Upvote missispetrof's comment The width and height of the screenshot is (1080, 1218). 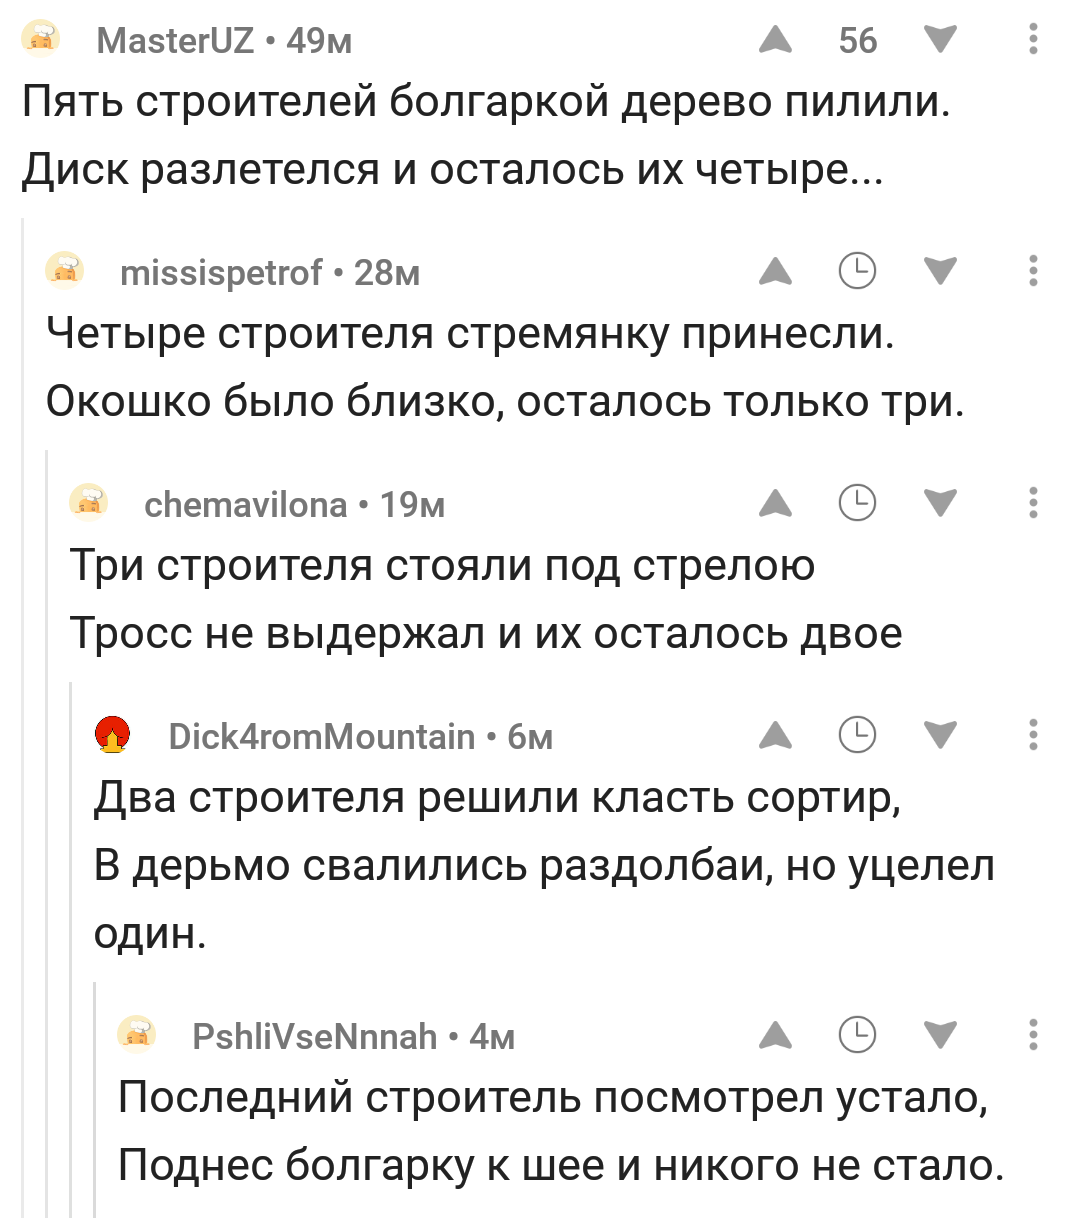pyautogui.click(x=775, y=271)
